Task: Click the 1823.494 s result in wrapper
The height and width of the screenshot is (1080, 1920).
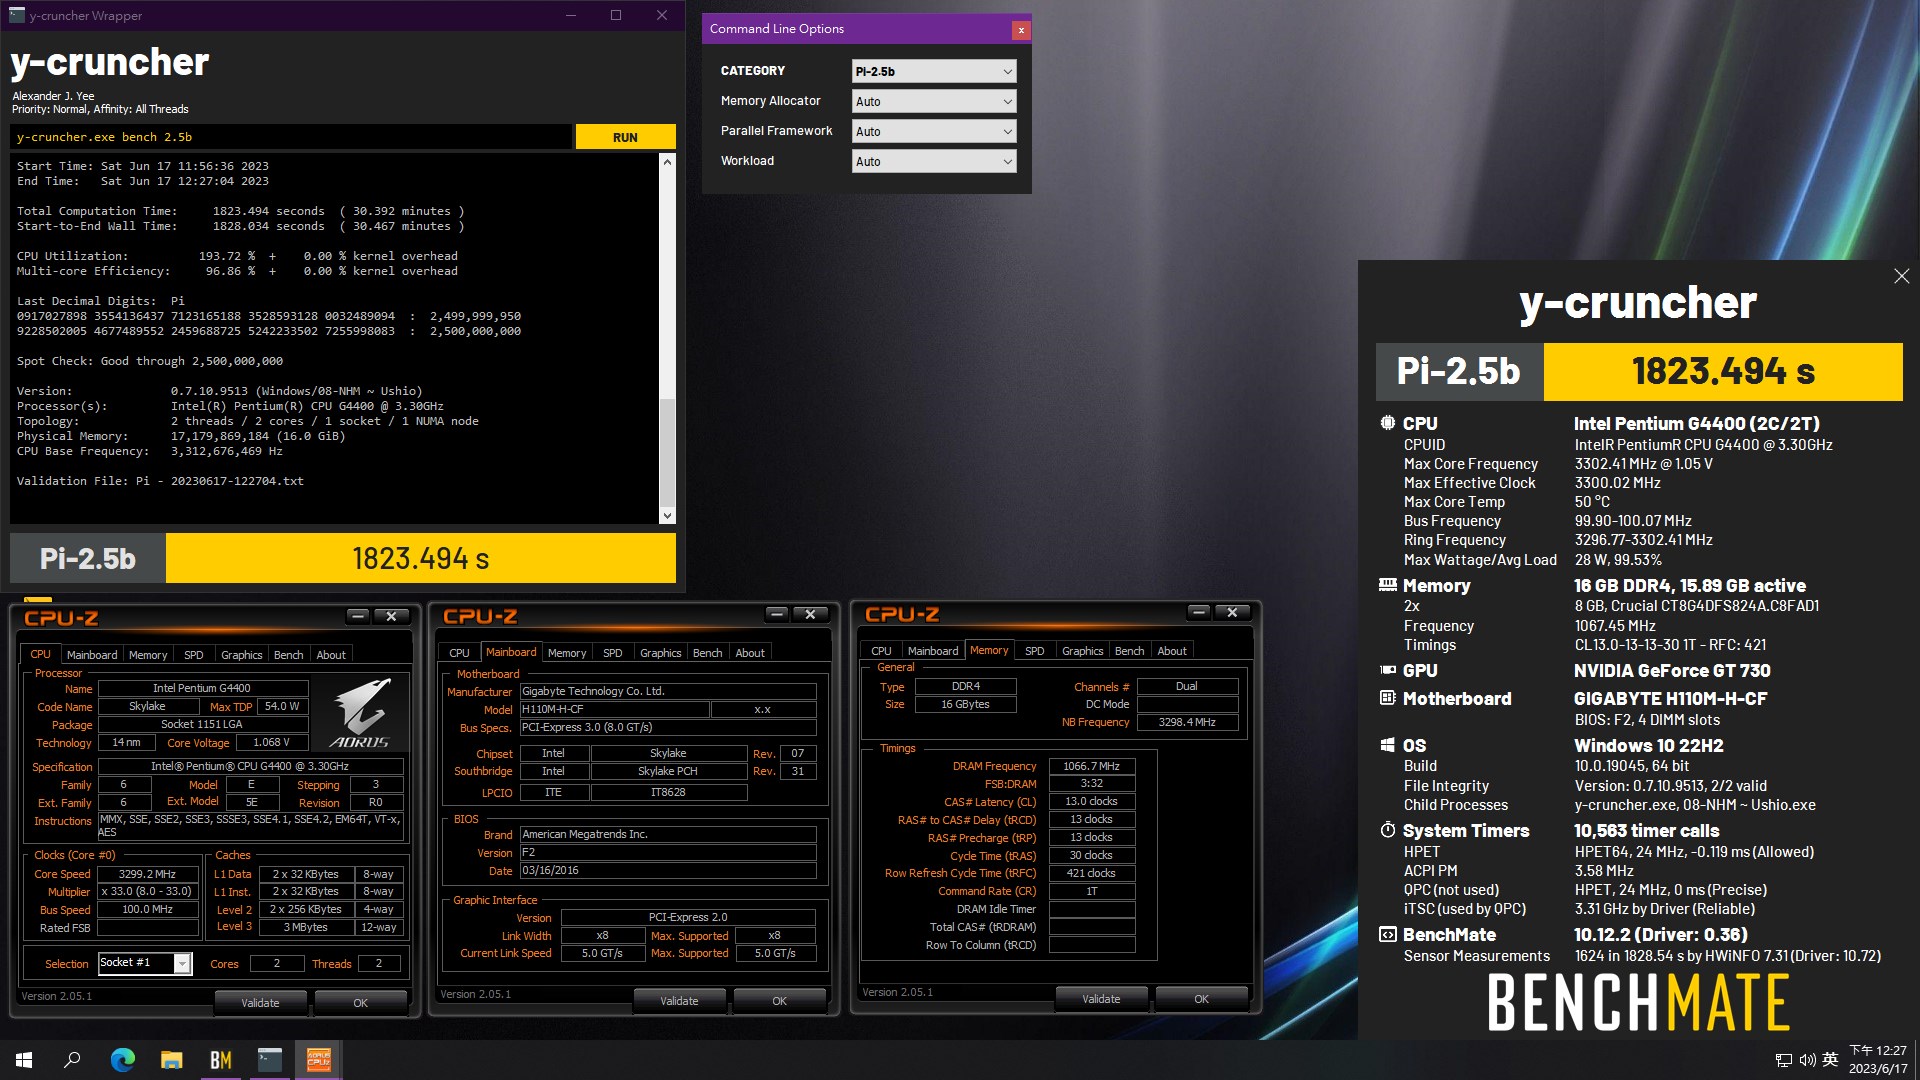Action: 420,558
